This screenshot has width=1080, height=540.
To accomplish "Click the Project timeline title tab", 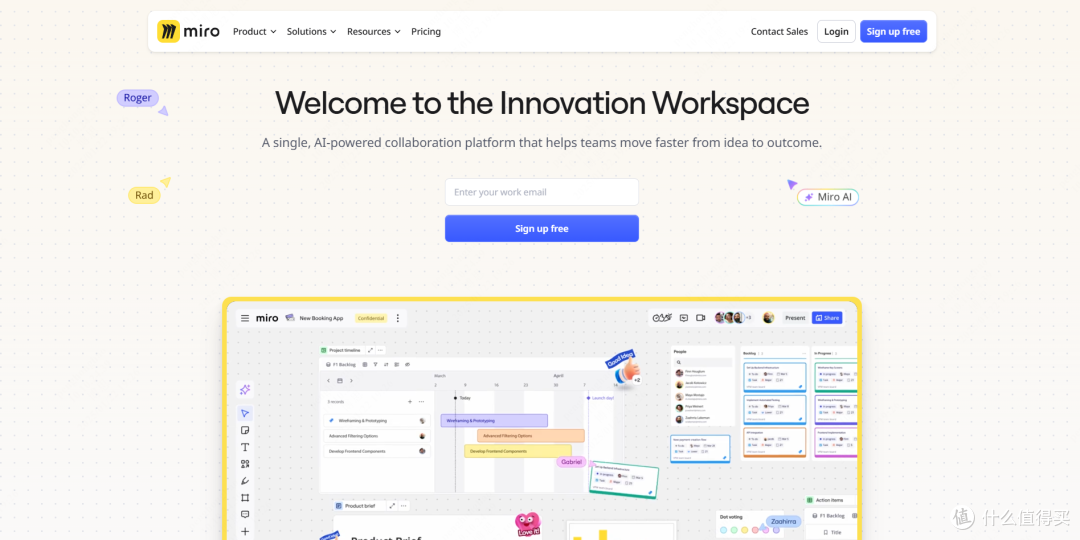I will [x=342, y=351].
